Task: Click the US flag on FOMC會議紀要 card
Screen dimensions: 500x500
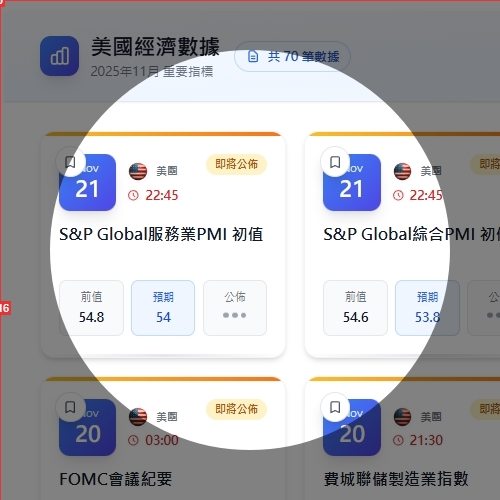Action: pyautogui.click(x=138, y=417)
